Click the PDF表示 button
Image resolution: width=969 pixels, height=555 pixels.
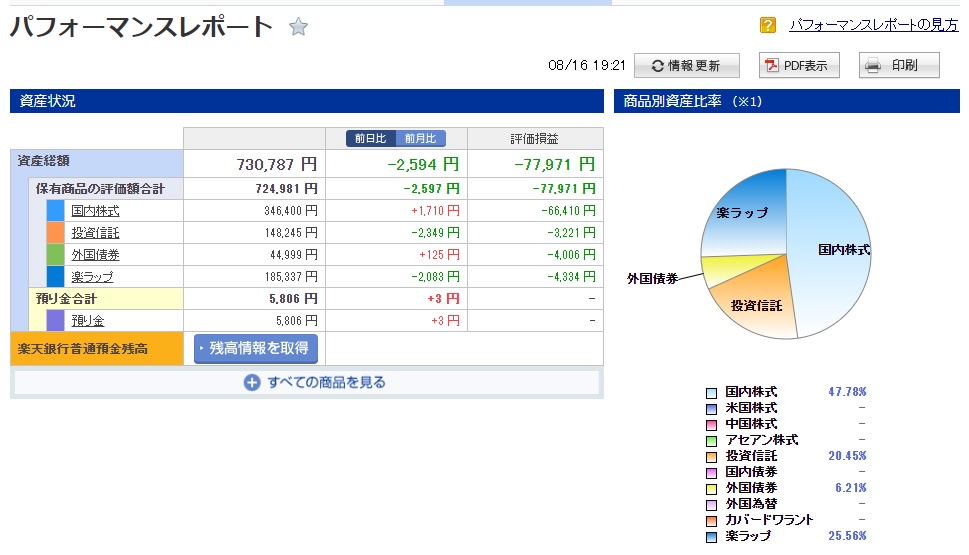[799, 66]
